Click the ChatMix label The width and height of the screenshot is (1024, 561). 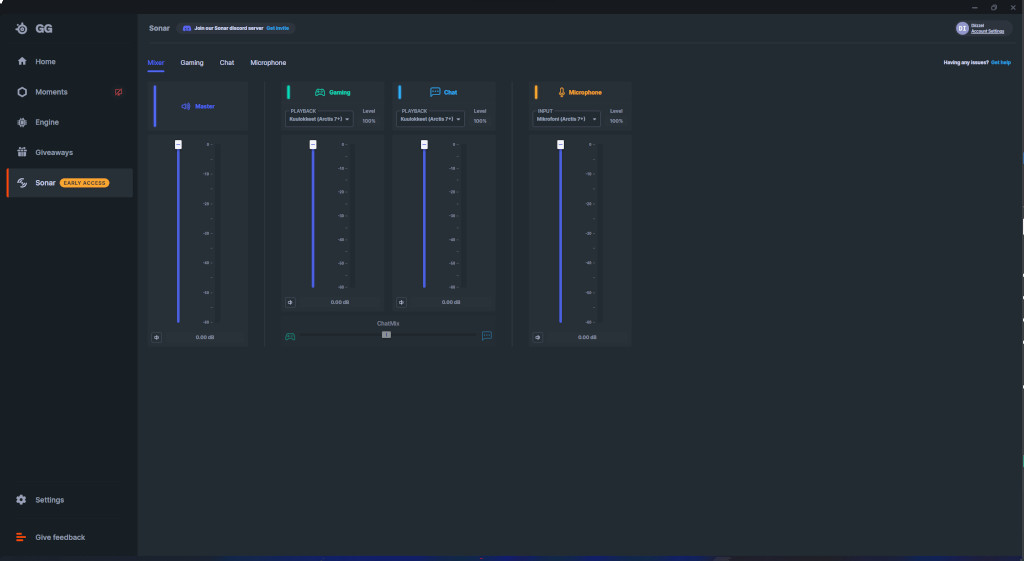388,323
